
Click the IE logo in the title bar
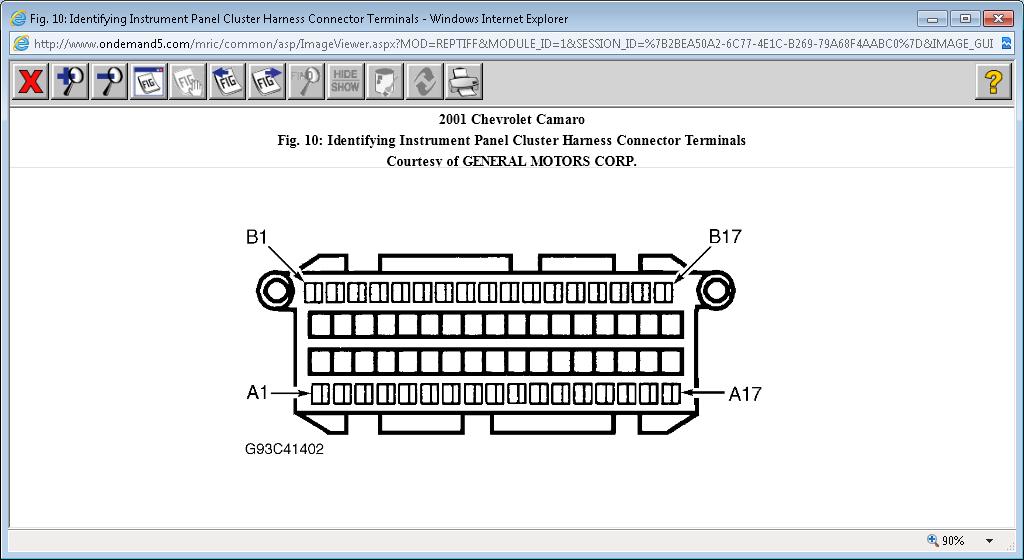coord(18,18)
